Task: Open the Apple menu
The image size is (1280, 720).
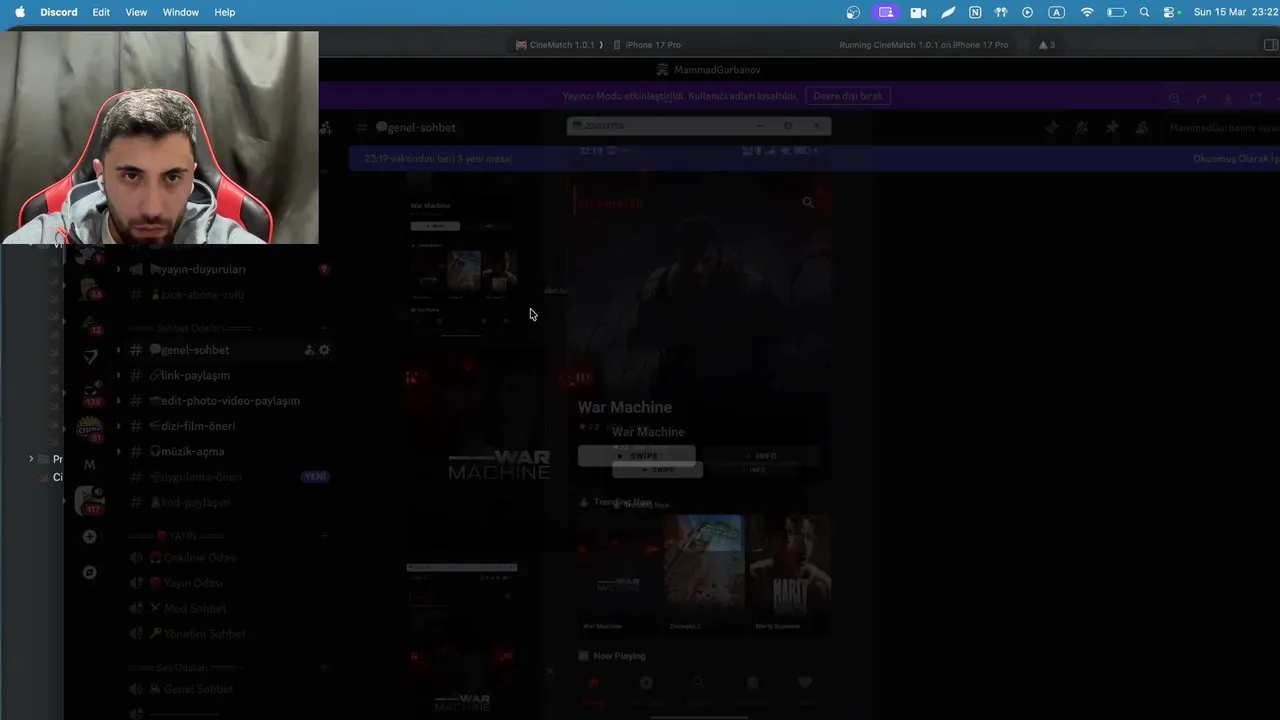Action: tap(19, 12)
